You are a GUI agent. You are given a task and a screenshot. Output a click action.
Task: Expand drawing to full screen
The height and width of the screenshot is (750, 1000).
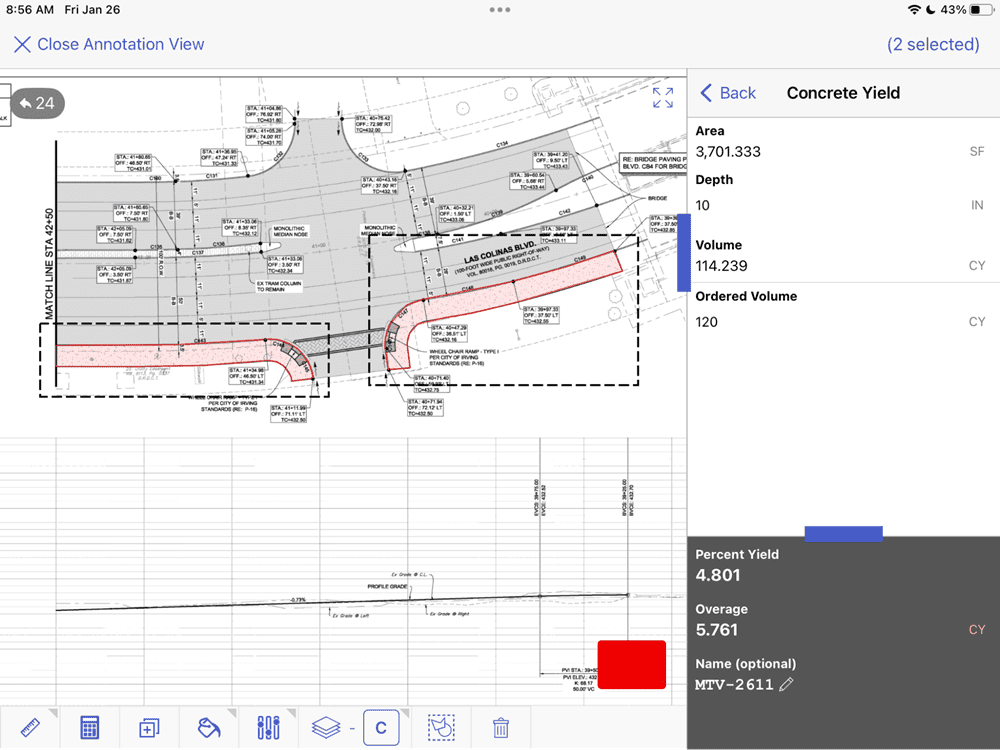tap(663, 97)
